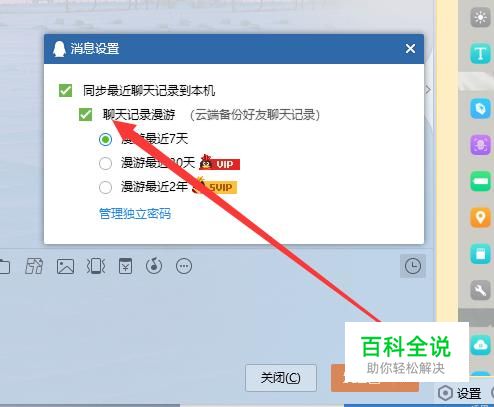Image resolution: width=494 pixels, height=407 pixels.
Task: Click the orange location pin sidebar icon
Action: coord(480,218)
